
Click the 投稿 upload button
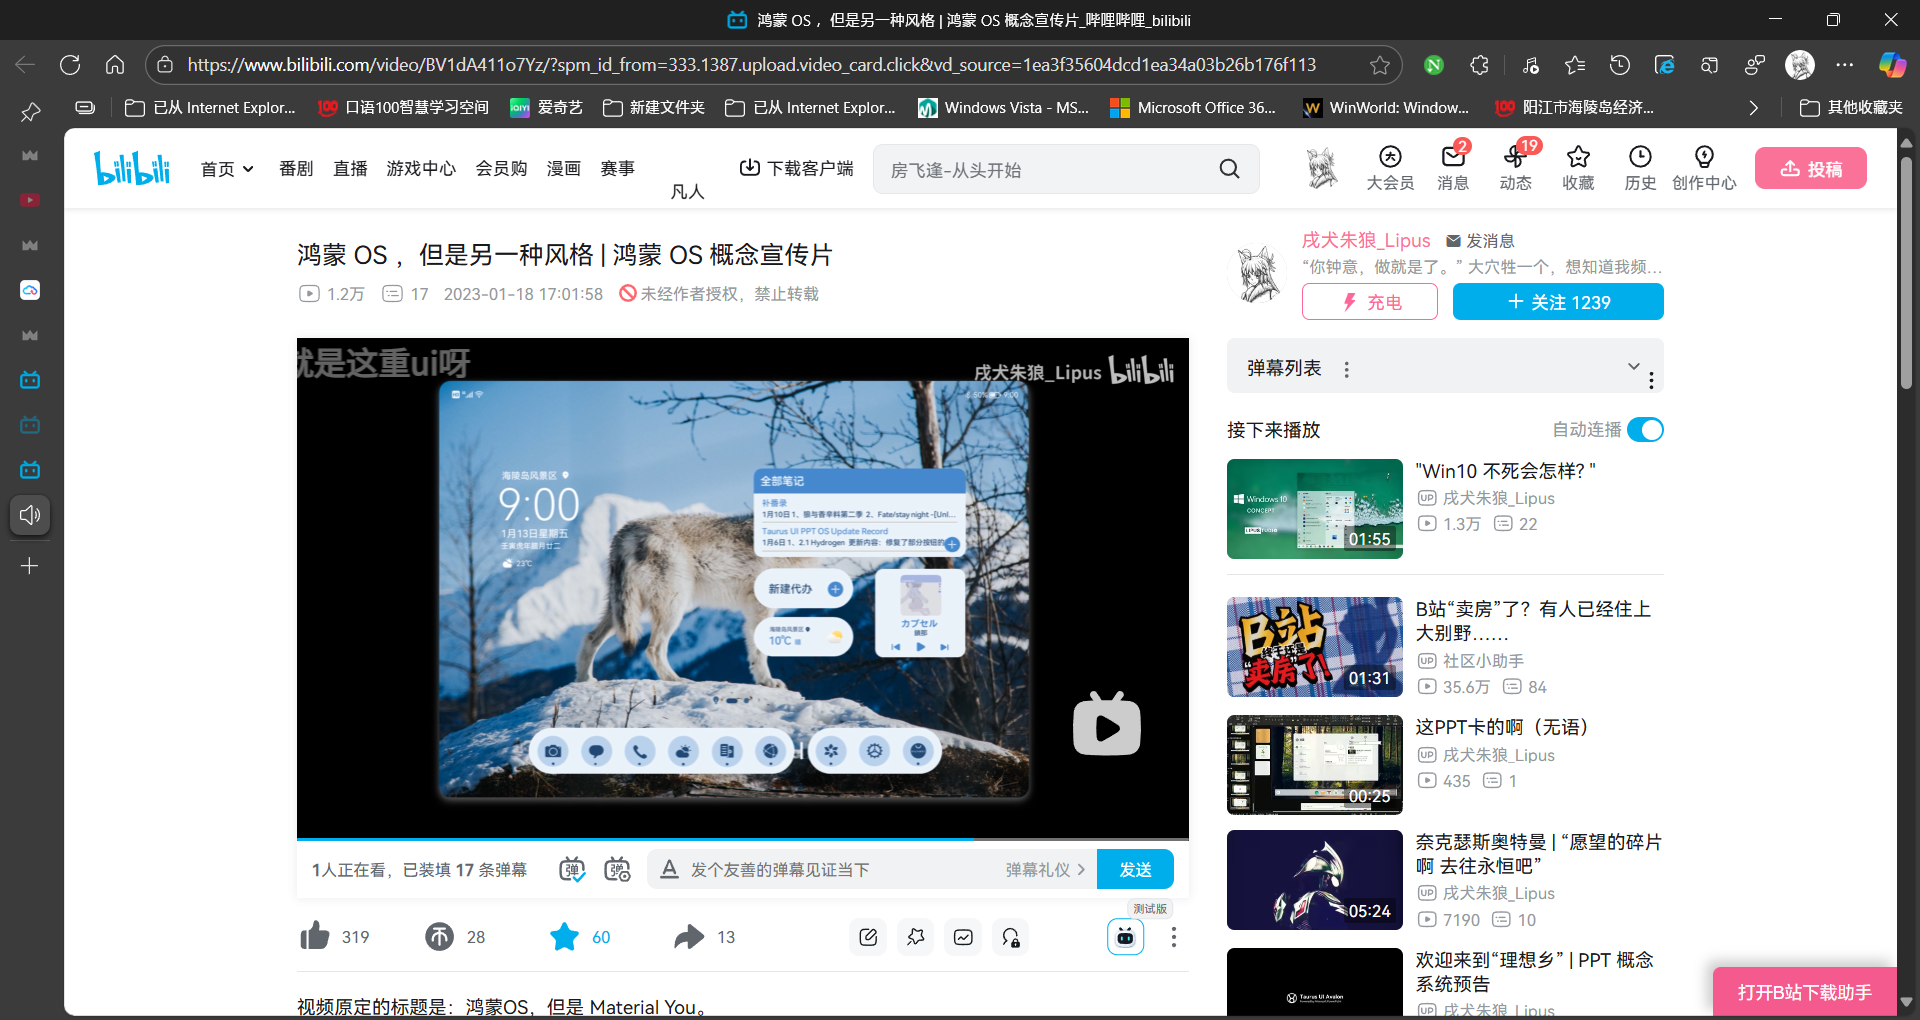pyautogui.click(x=1811, y=169)
